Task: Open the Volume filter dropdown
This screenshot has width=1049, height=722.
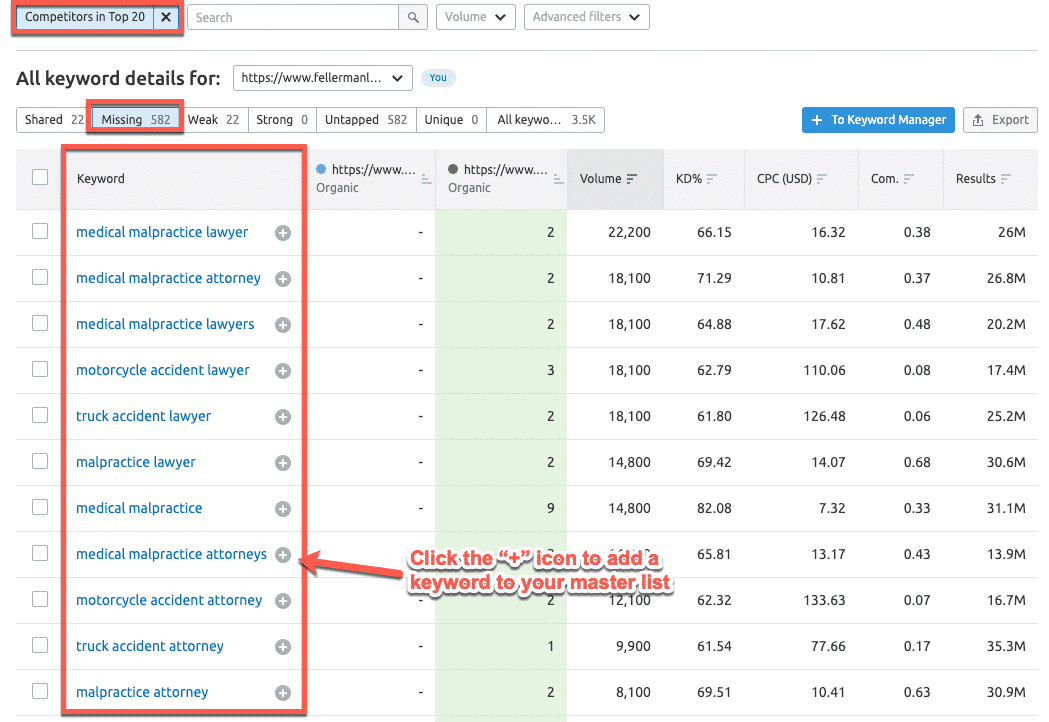Action: coord(476,18)
